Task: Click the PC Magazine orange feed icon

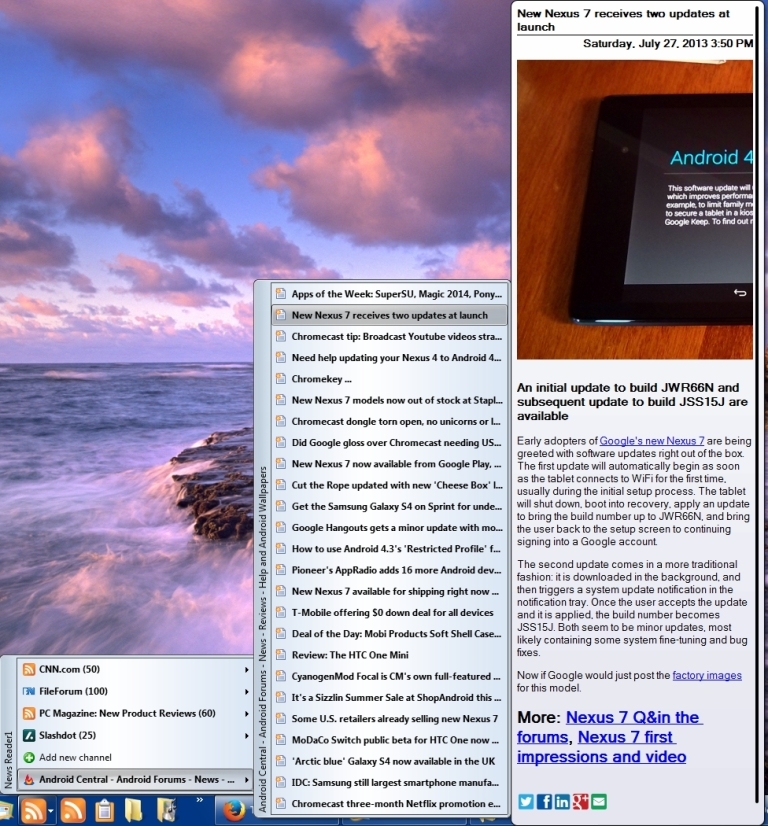Action: 29,713
